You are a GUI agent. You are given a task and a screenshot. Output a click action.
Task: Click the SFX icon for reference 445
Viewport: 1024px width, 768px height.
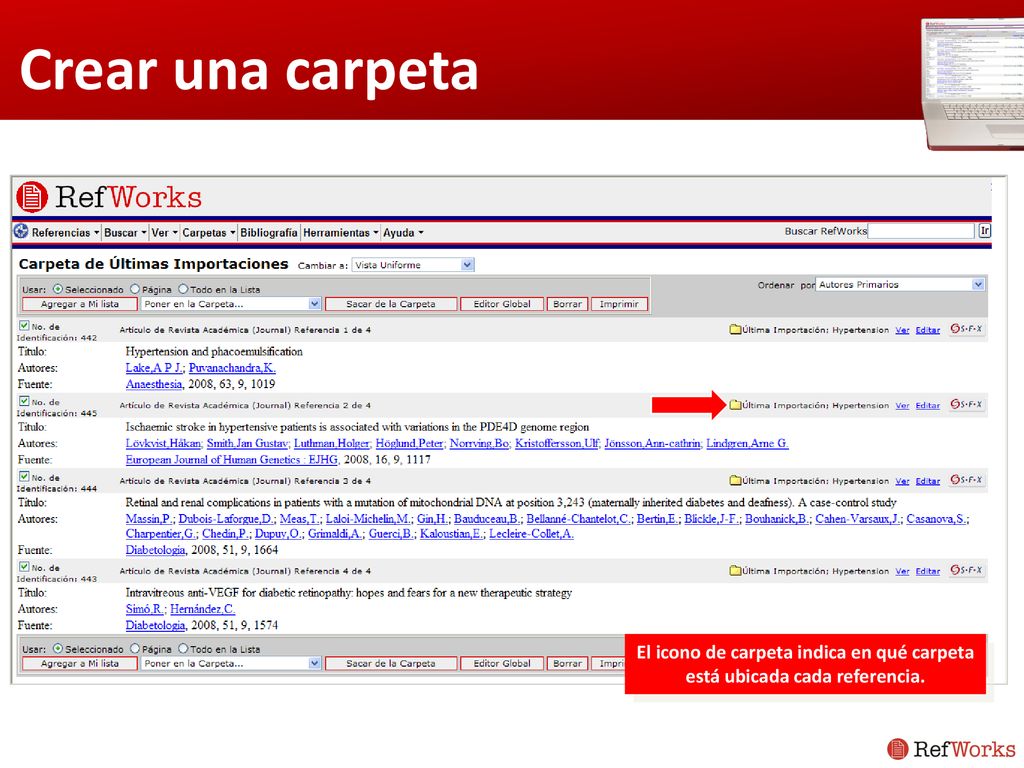966,404
